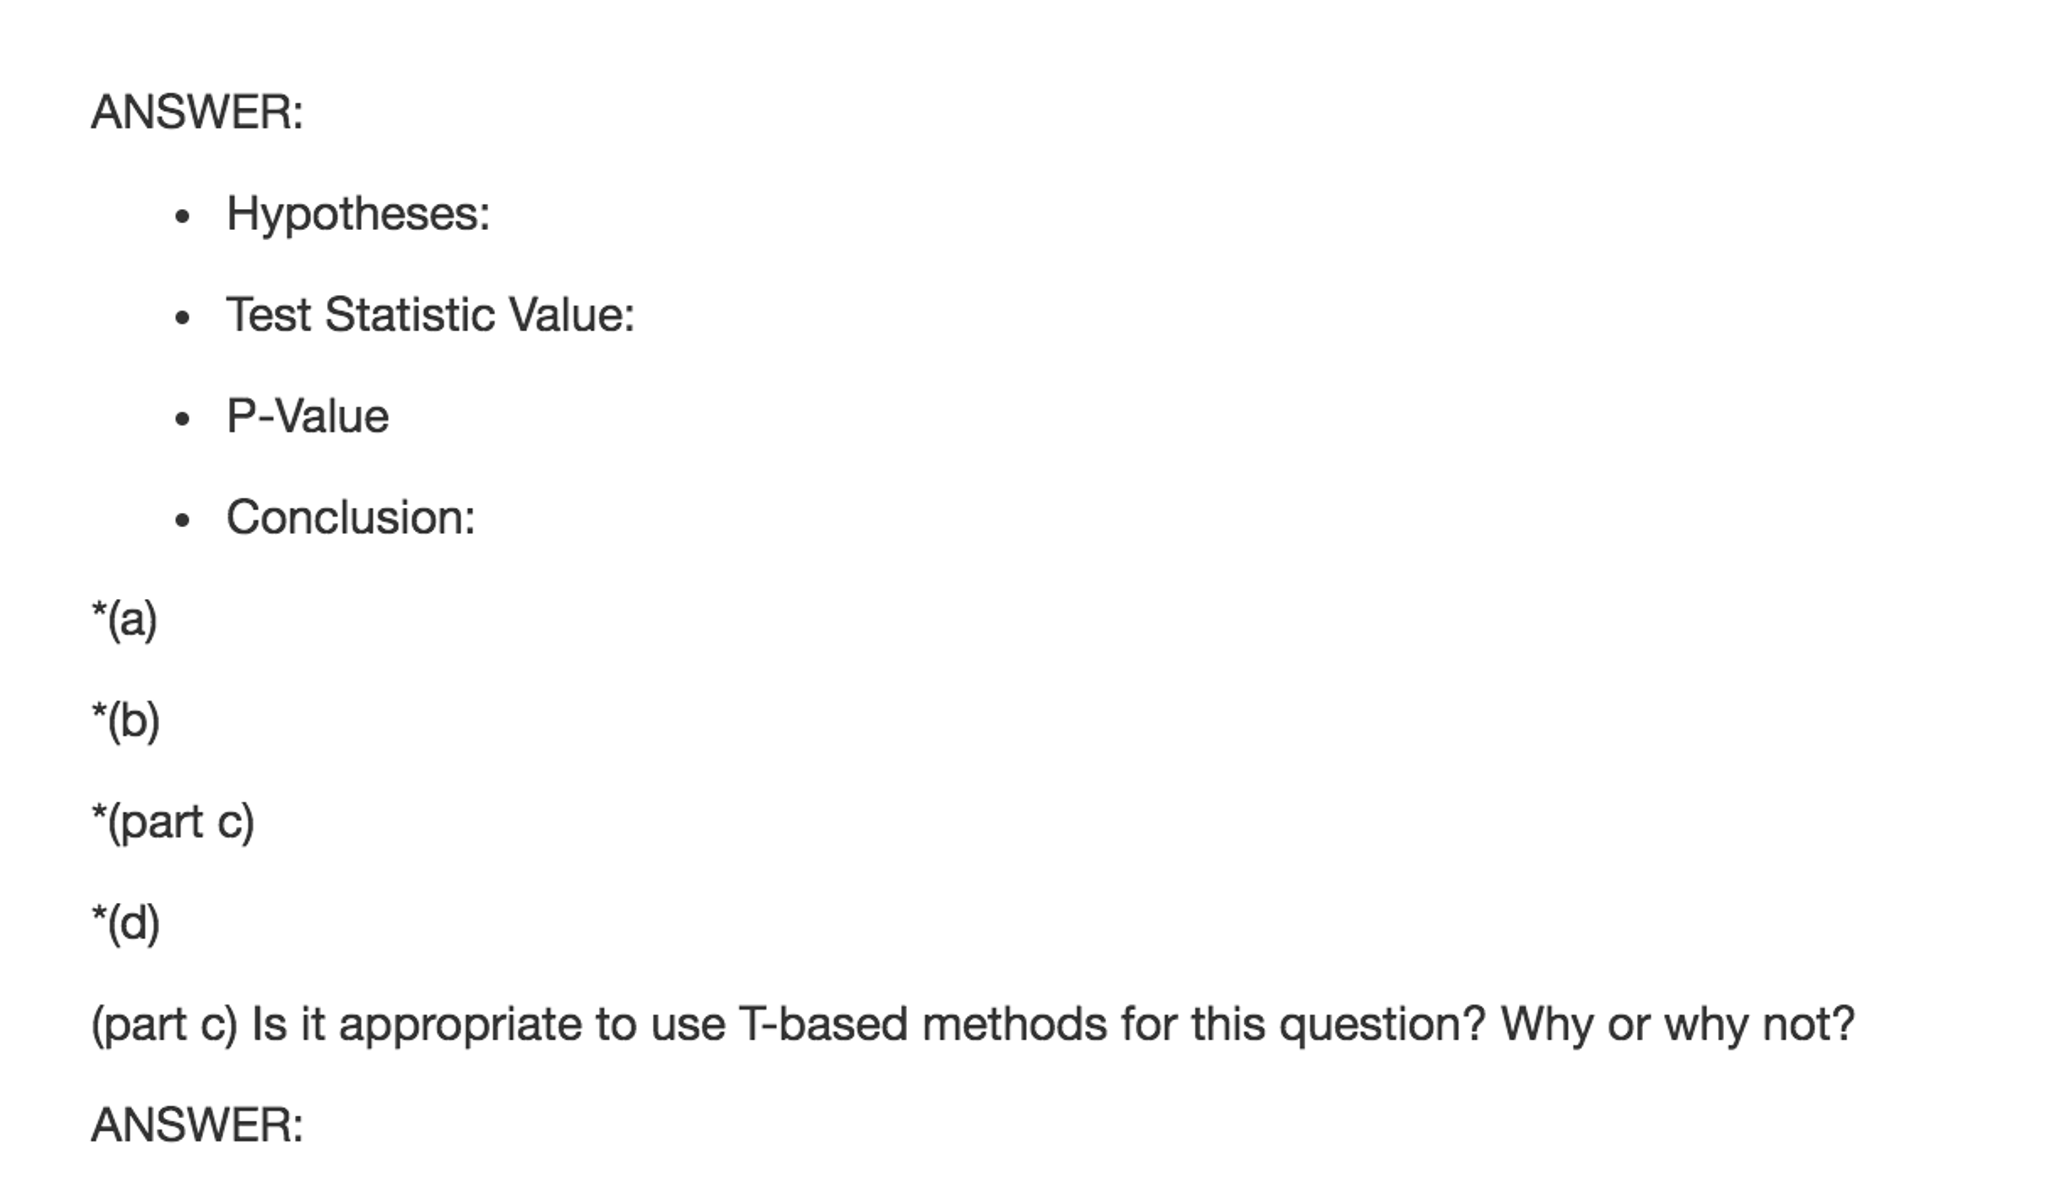Click the bullet dot before P-Value
The height and width of the screenshot is (1192, 2046).
182,419
